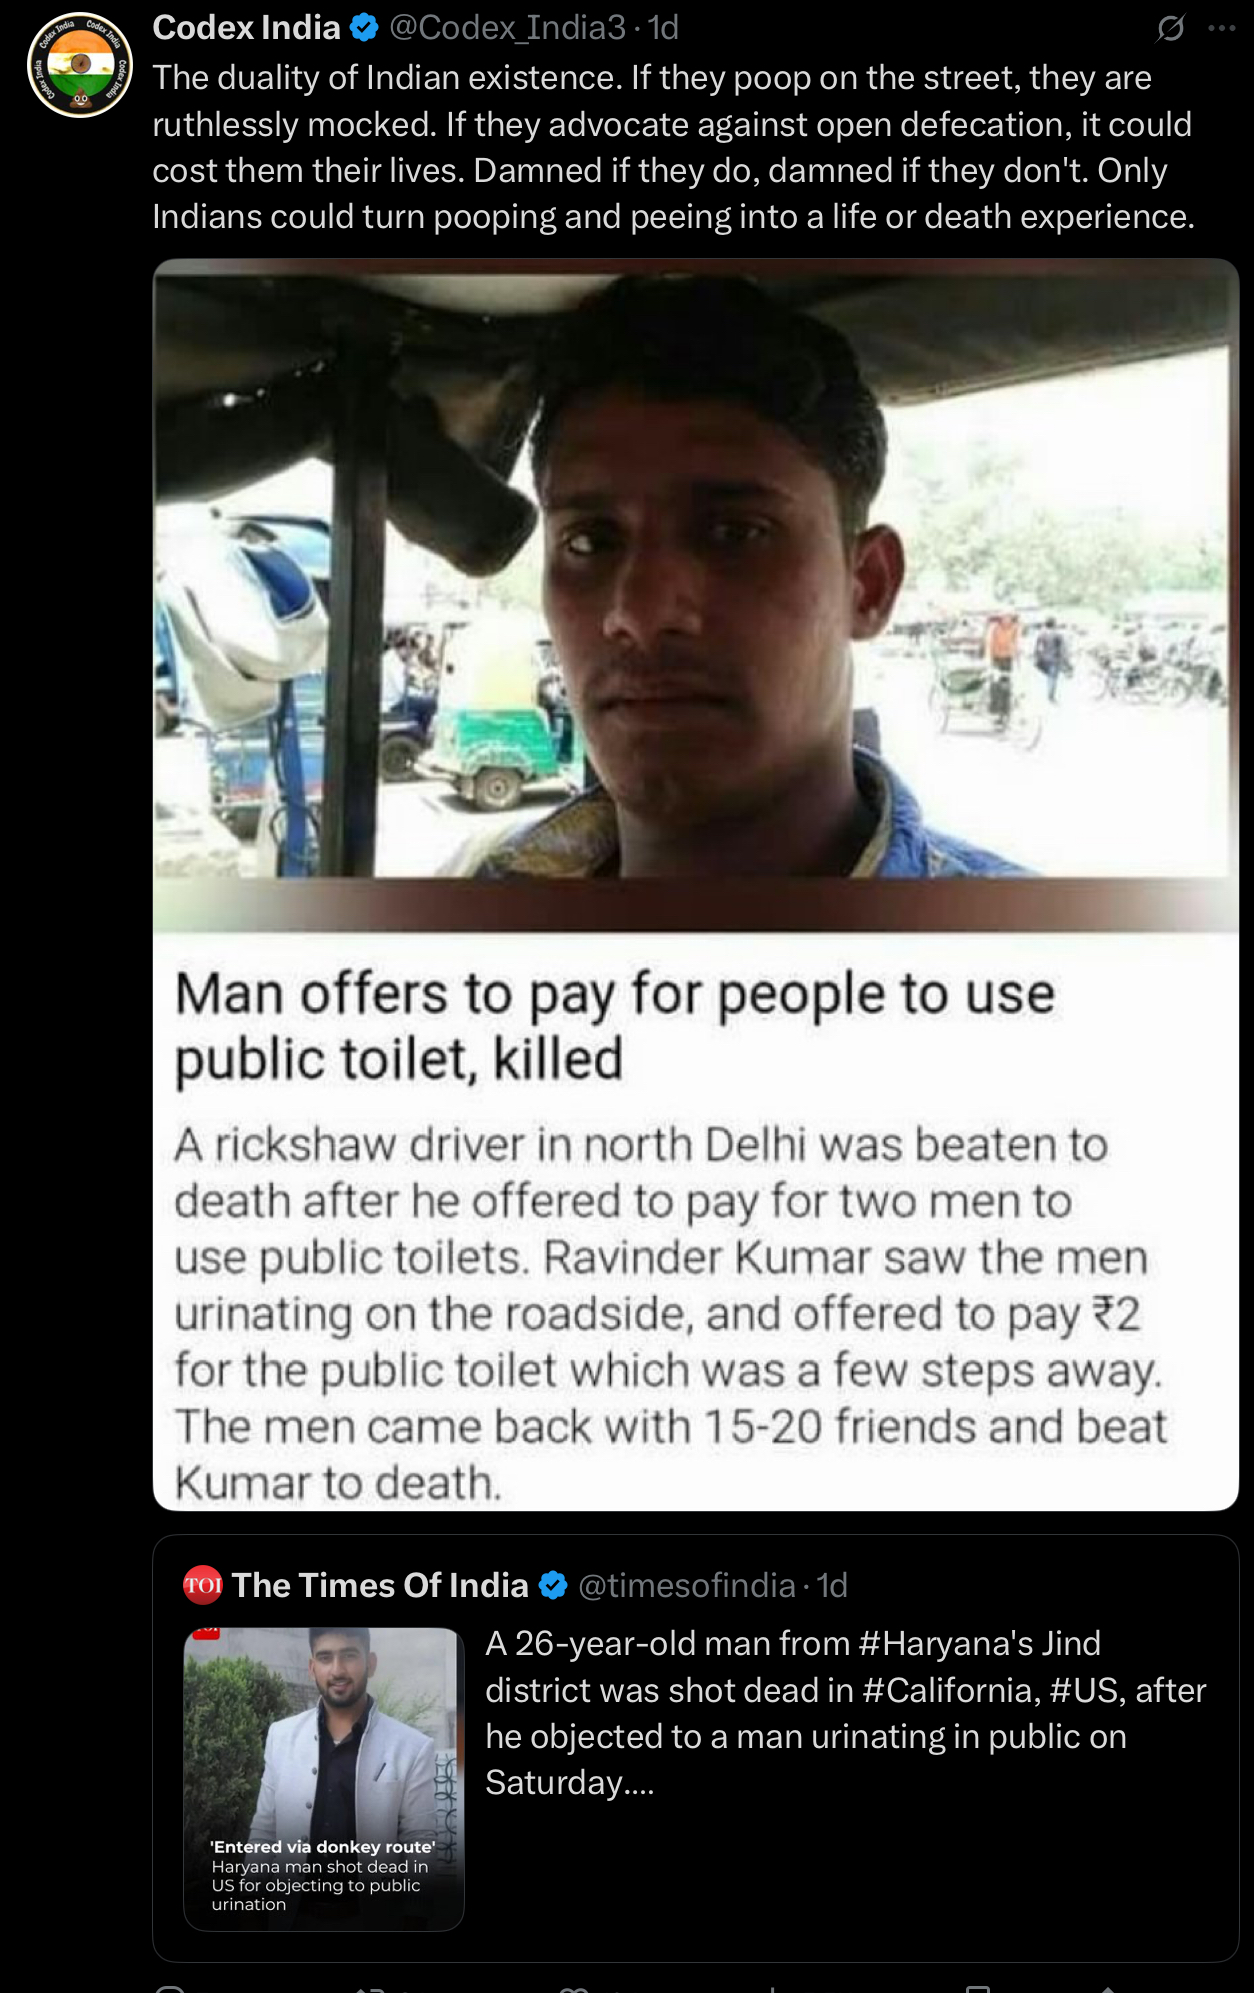Click The Times Of India name
The height and width of the screenshot is (1993, 1254).
click(380, 1585)
